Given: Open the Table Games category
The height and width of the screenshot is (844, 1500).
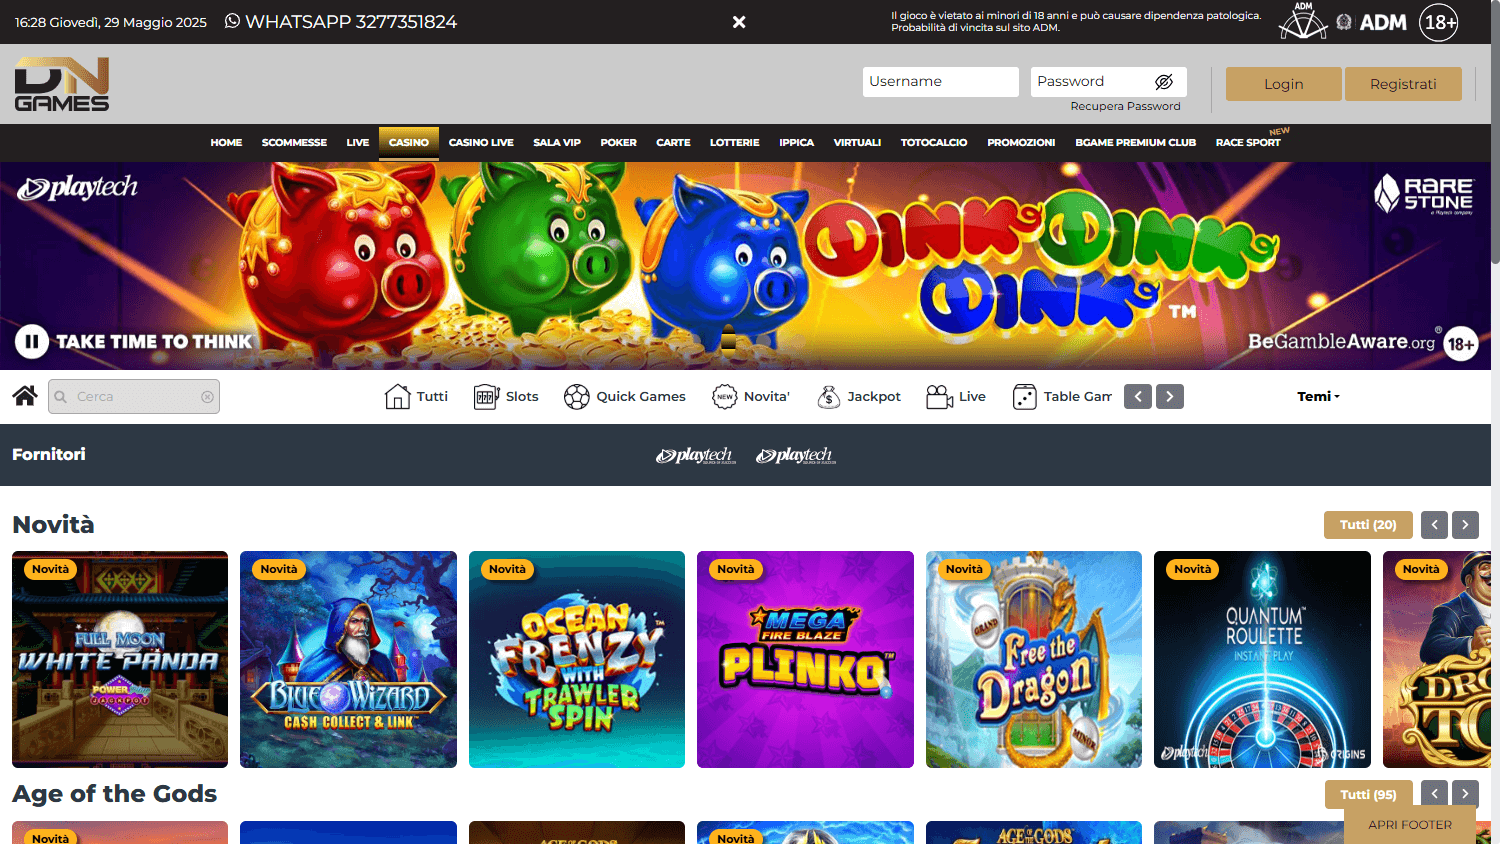Looking at the screenshot, I should (1024, 396).
